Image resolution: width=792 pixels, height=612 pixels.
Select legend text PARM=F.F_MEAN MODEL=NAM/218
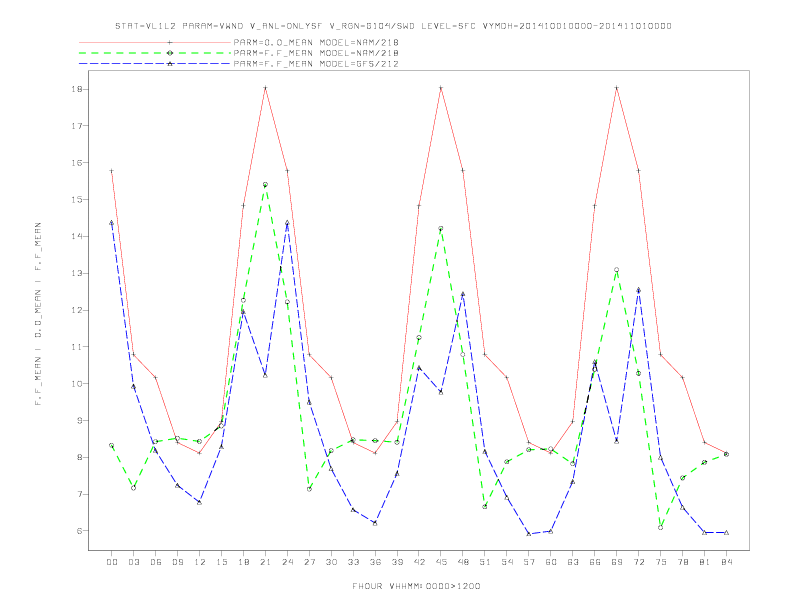point(316,53)
